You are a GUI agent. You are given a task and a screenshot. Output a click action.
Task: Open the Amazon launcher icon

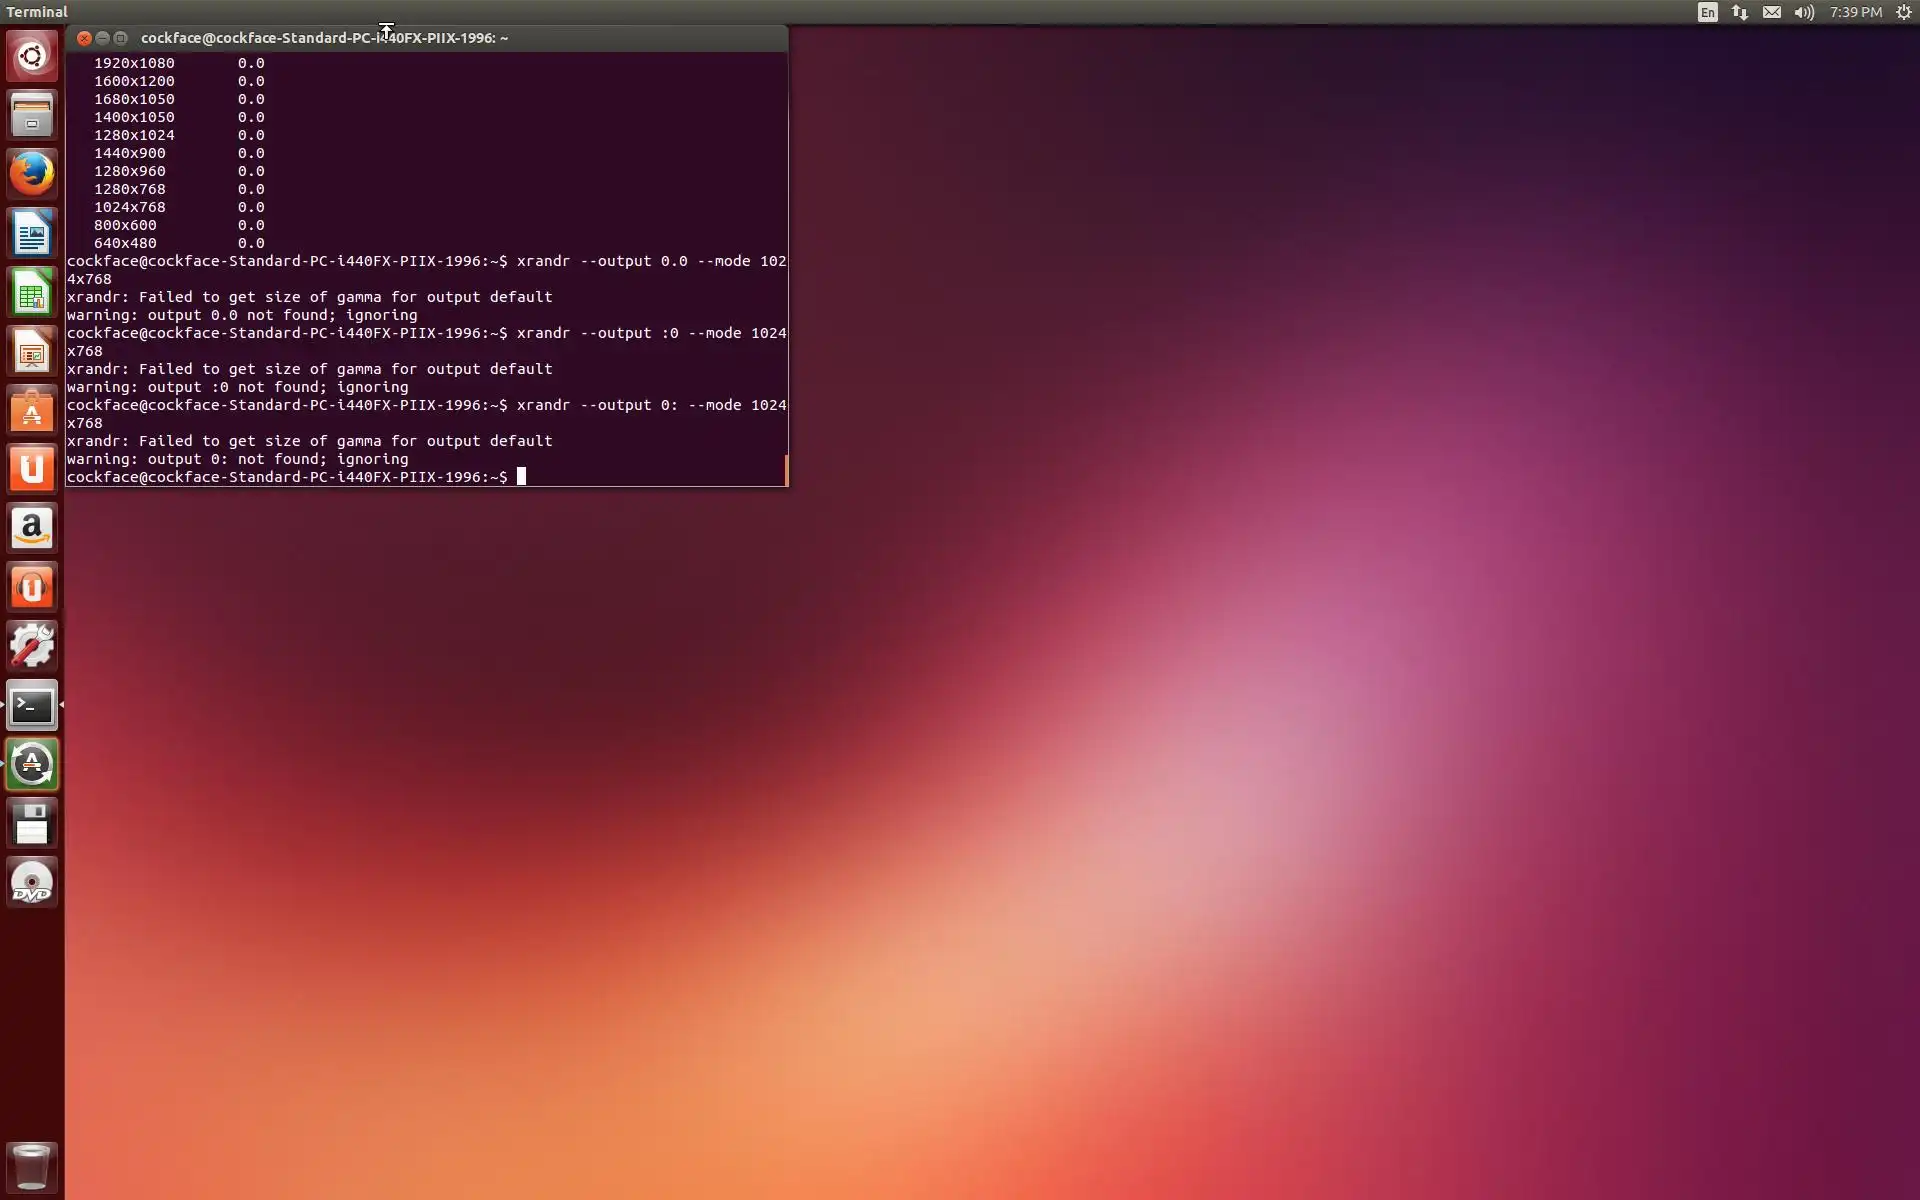click(x=32, y=528)
